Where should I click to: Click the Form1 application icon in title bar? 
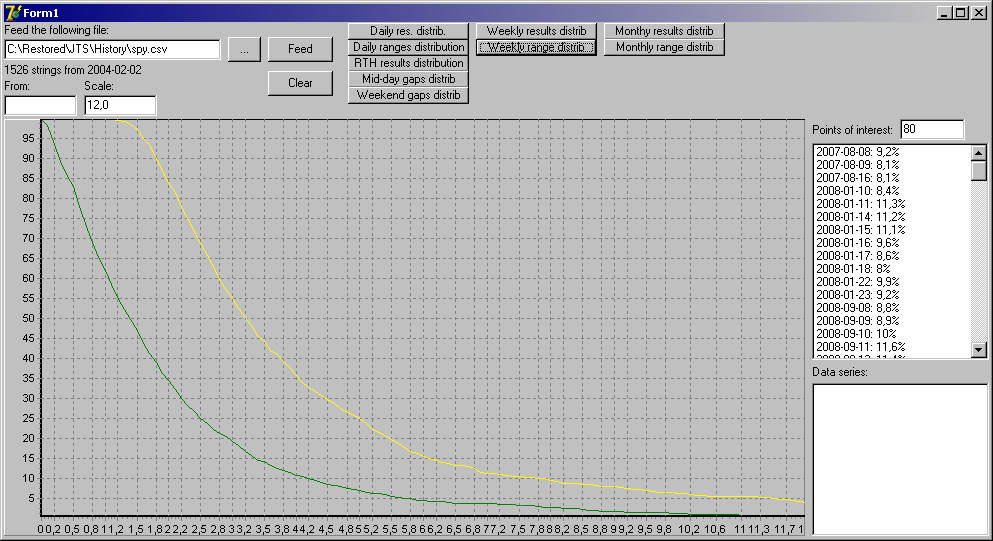12,12
